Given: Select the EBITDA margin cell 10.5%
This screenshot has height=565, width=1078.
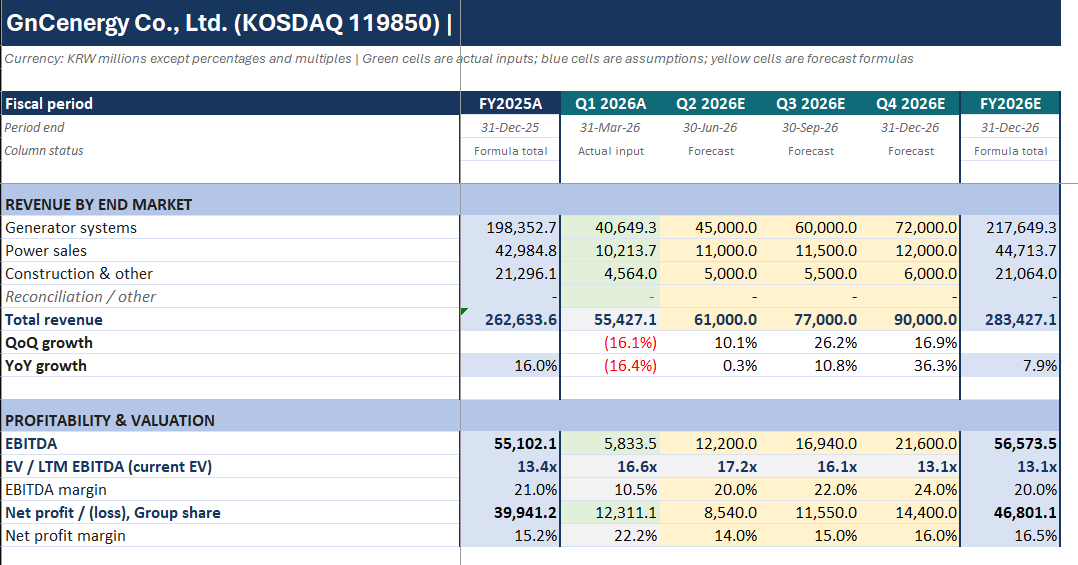Looking at the screenshot, I should pyautogui.click(x=610, y=489).
